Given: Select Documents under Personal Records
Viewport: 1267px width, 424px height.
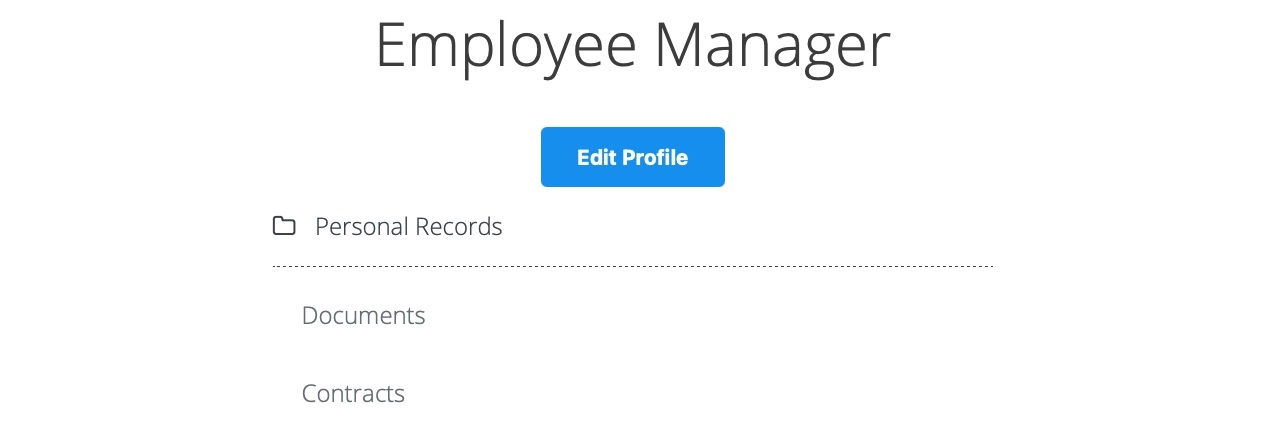Looking at the screenshot, I should click(363, 316).
